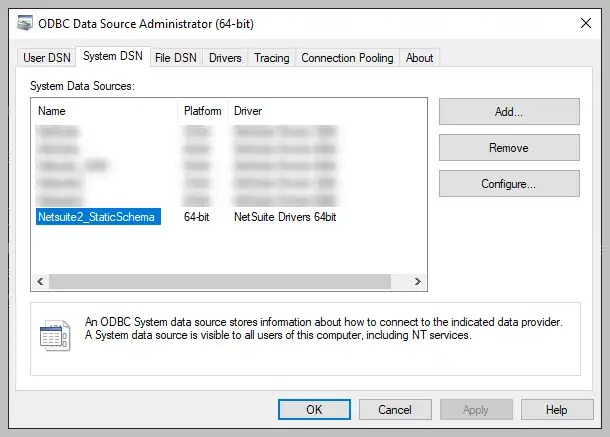Go to the Tracing tab

(x=271, y=58)
